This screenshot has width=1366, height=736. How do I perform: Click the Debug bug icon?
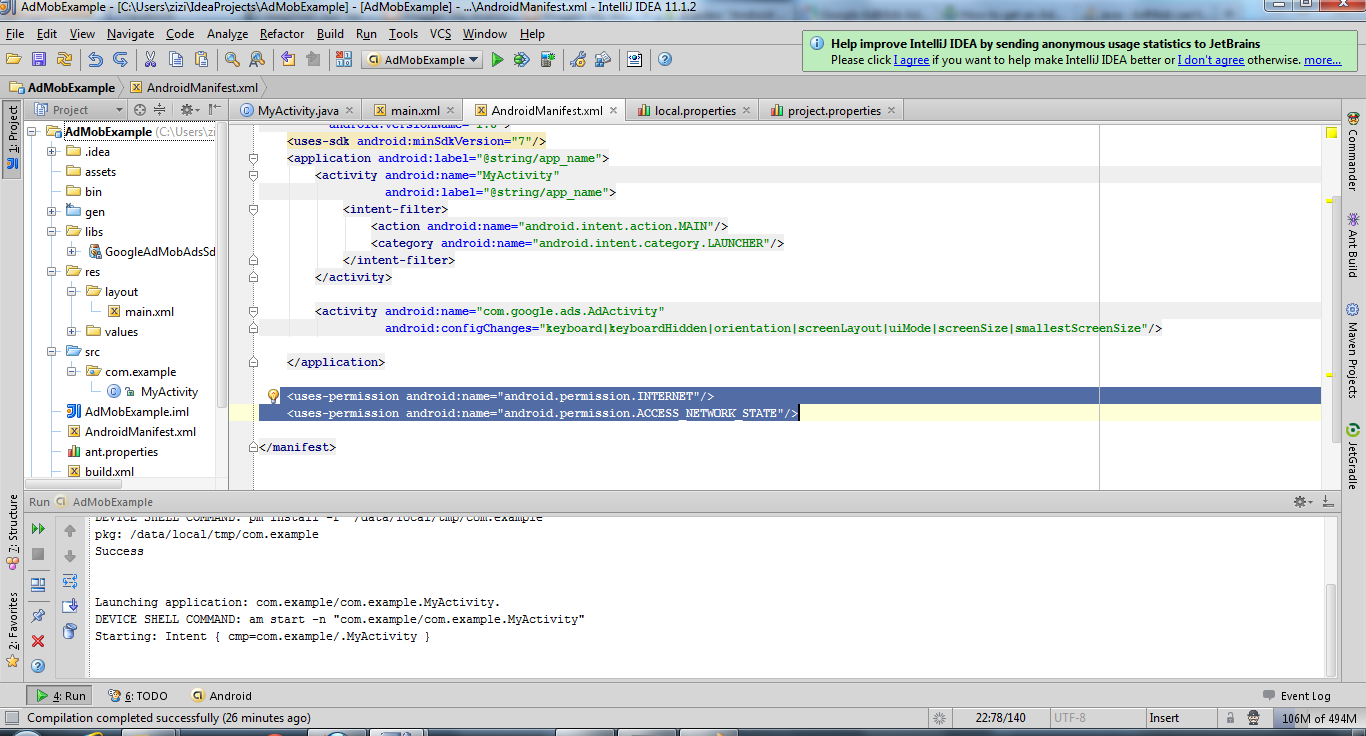click(522, 60)
